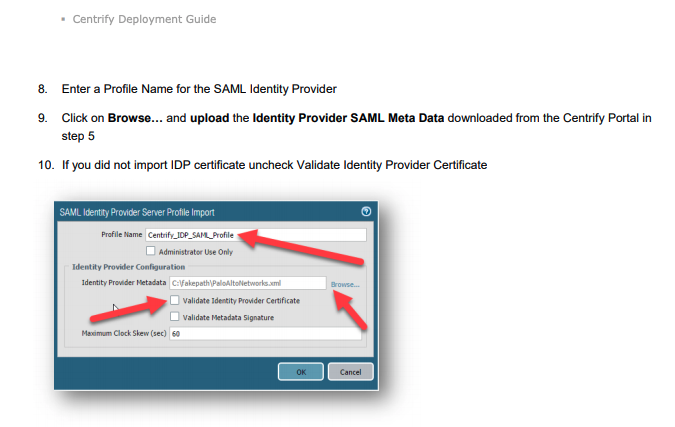675x427 pixels.
Task: Click the dialog title 'SAML Identity Provider Server Profile Import'
Action: click(137, 212)
